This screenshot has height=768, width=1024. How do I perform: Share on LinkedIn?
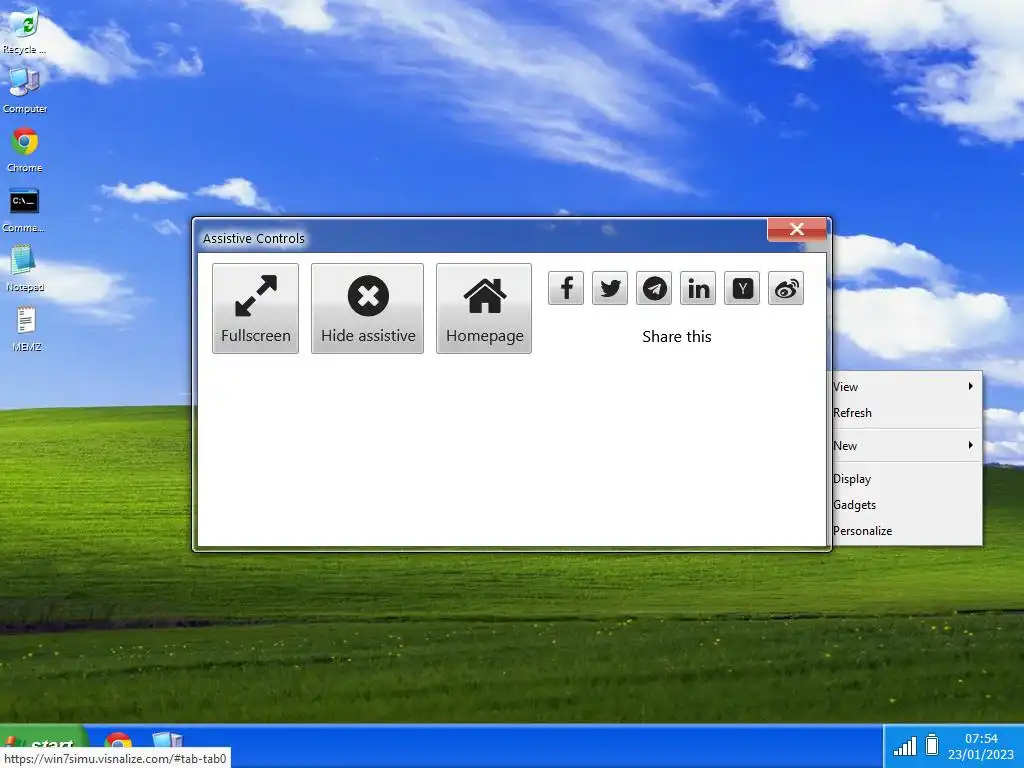[x=698, y=288]
